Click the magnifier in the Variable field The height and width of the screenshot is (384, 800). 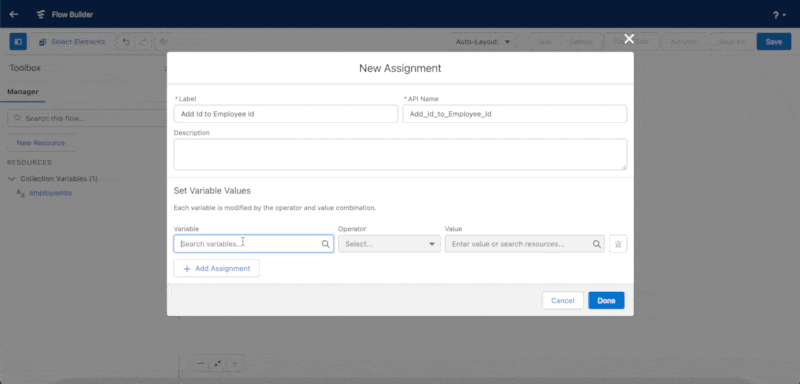tap(326, 244)
